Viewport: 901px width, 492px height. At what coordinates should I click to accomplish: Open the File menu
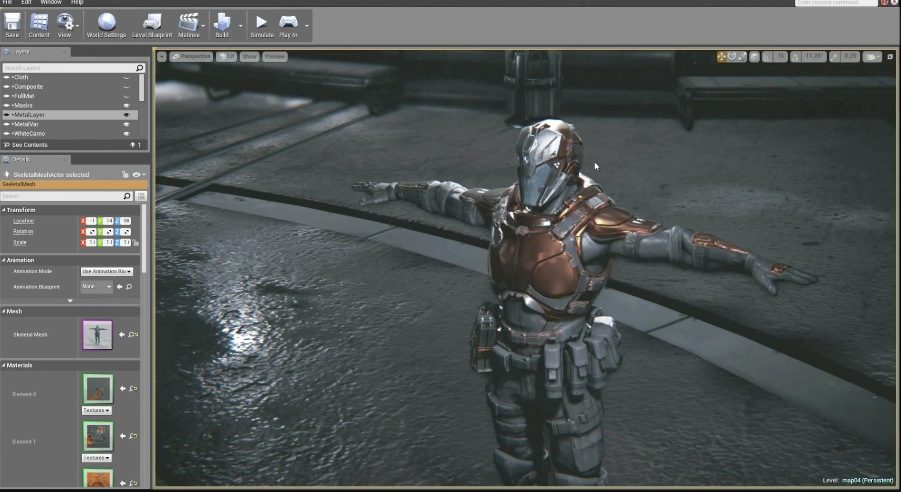(7, 2)
